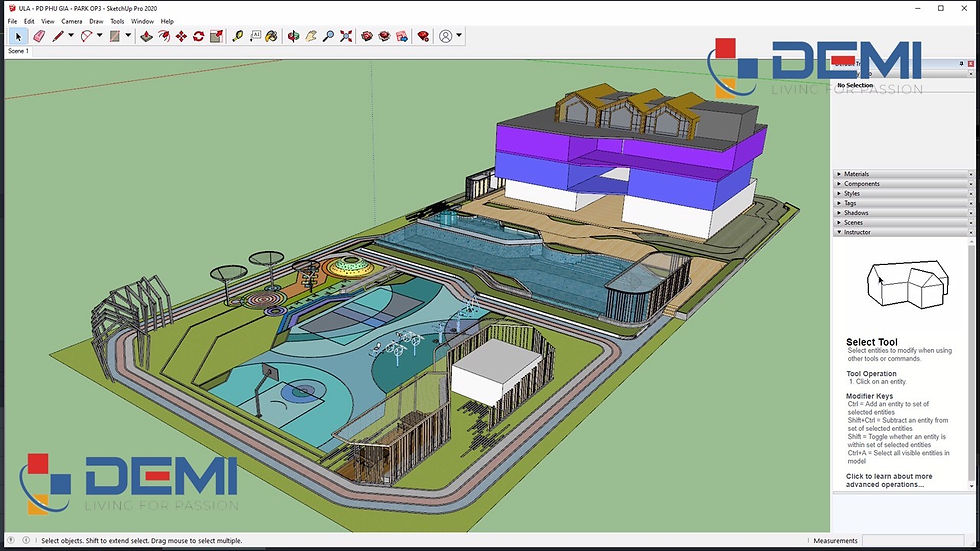Open the File menu
Image resolution: width=980 pixels, height=551 pixels.
[x=12, y=21]
